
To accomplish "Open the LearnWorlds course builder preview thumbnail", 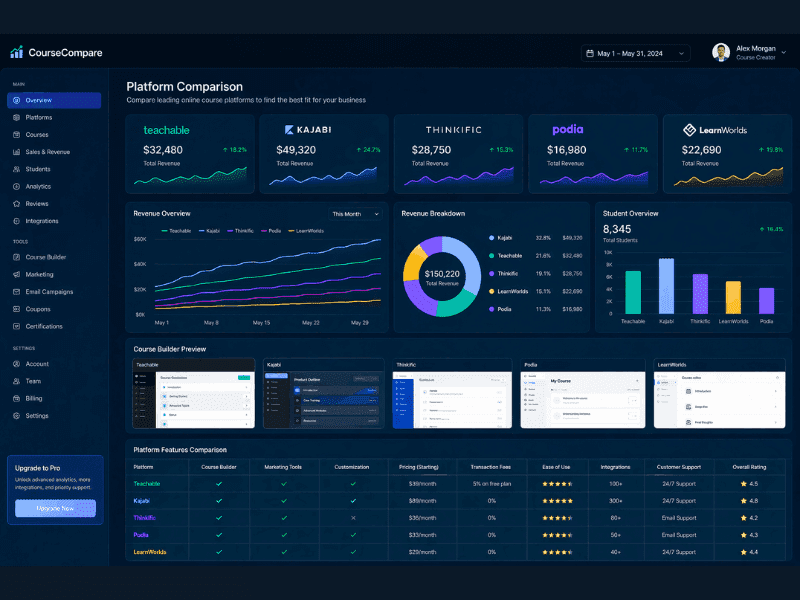I will (x=719, y=393).
